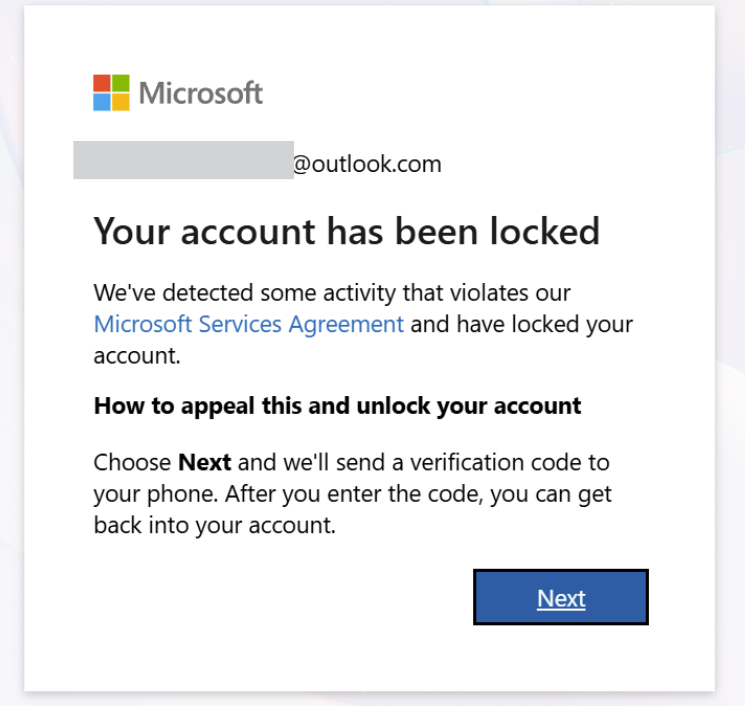This screenshot has width=745, height=706.
Task: Click the red square in Microsoft logo
Action: tap(102, 83)
